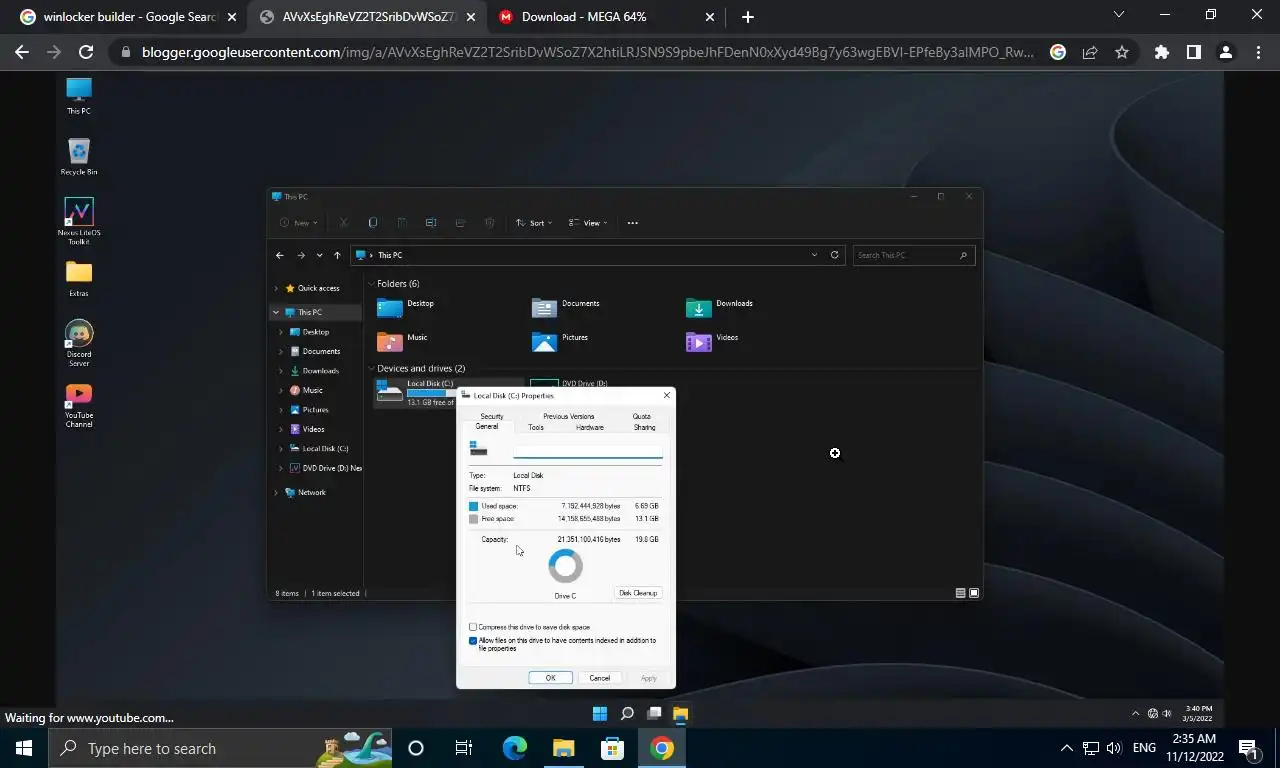Refresh the This PC address bar
The image size is (1280, 768).
coord(835,255)
